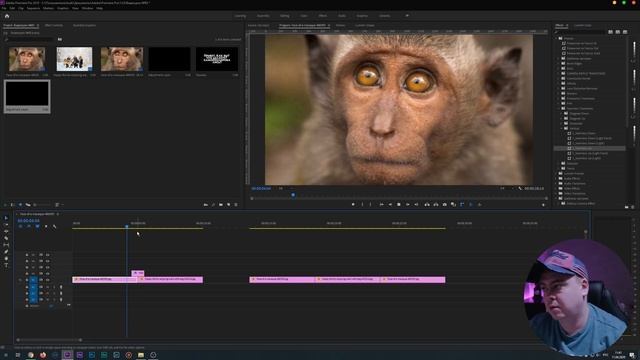Open timeline display settings wrench

point(55,227)
